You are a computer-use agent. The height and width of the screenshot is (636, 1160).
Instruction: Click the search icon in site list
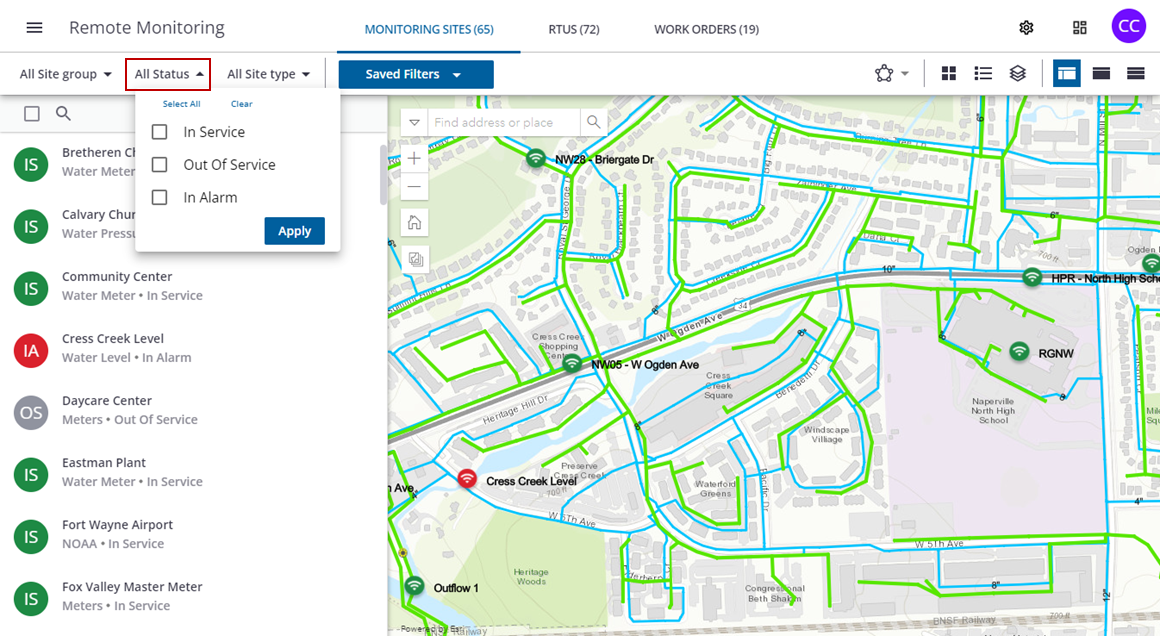pos(63,114)
